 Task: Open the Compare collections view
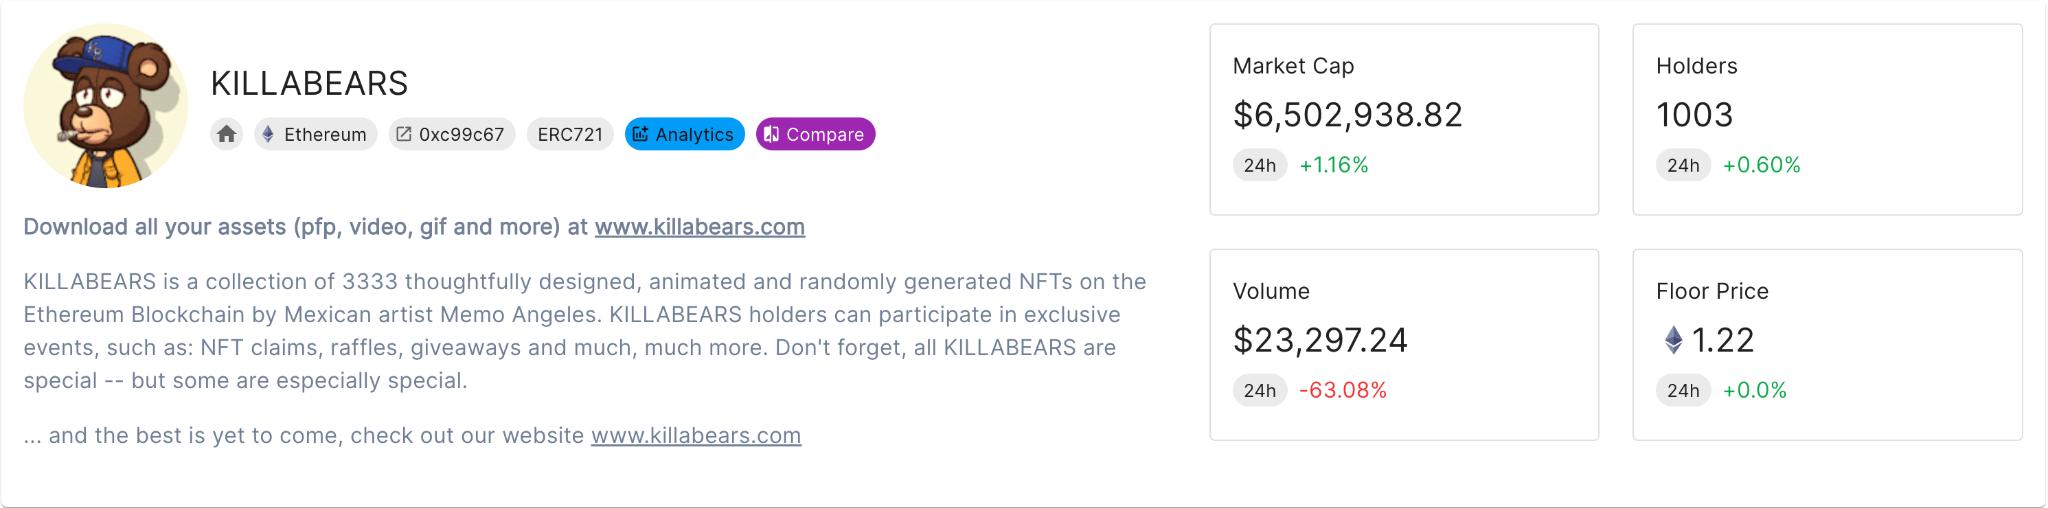816,134
